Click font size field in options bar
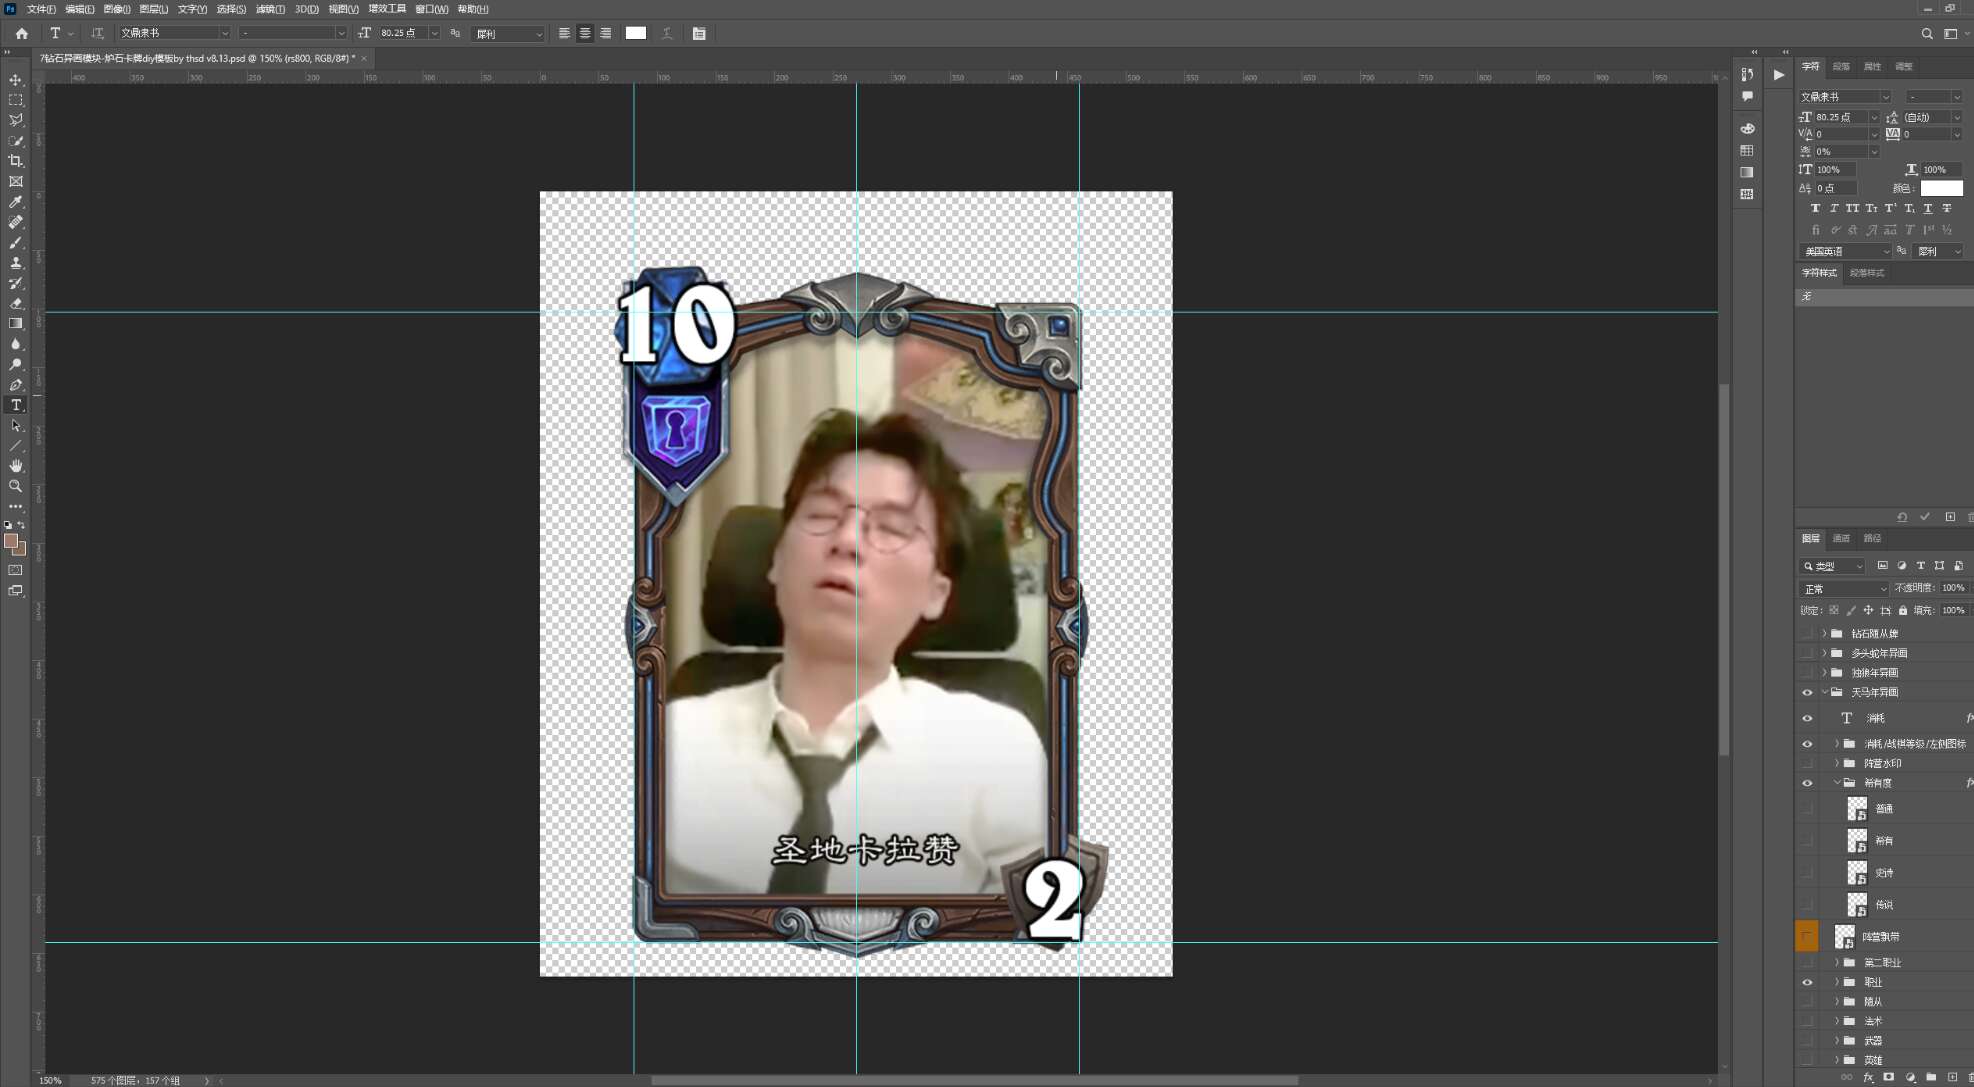This screenshot has height=1087, width=1974. pyautogui.click(x=403, y=33)
